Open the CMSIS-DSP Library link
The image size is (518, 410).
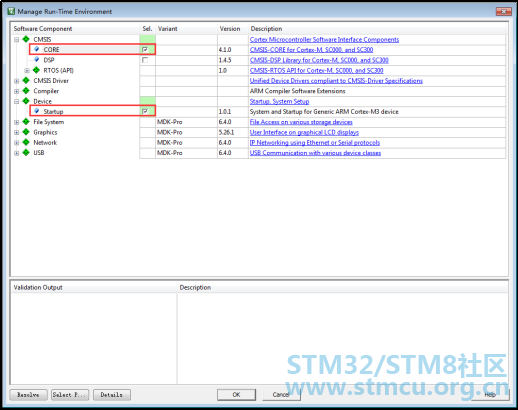(319, 60)
